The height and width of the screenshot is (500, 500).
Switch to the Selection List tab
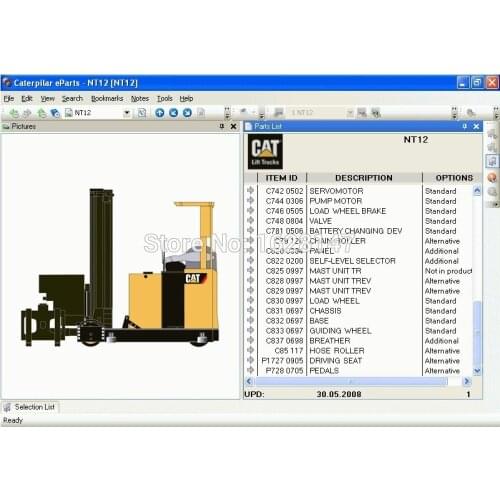coord(31,407)
